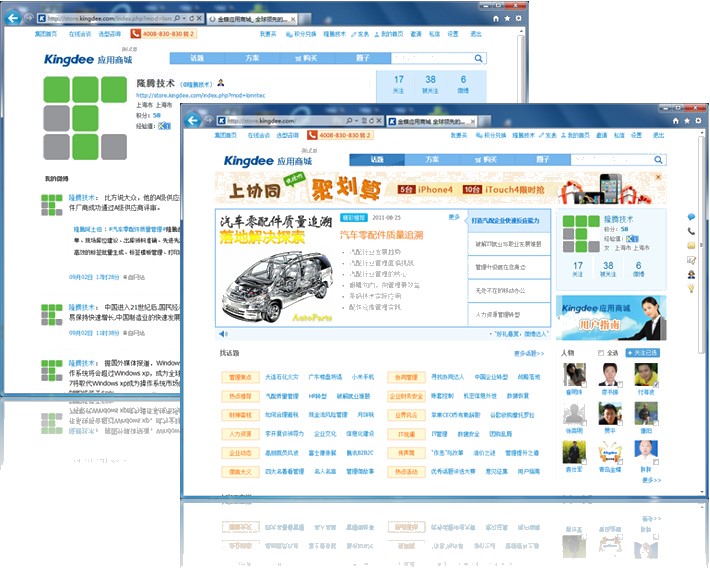Open favorites star in front browser
710x584 pixels.
pyautogui.click(x=687, y=120)
